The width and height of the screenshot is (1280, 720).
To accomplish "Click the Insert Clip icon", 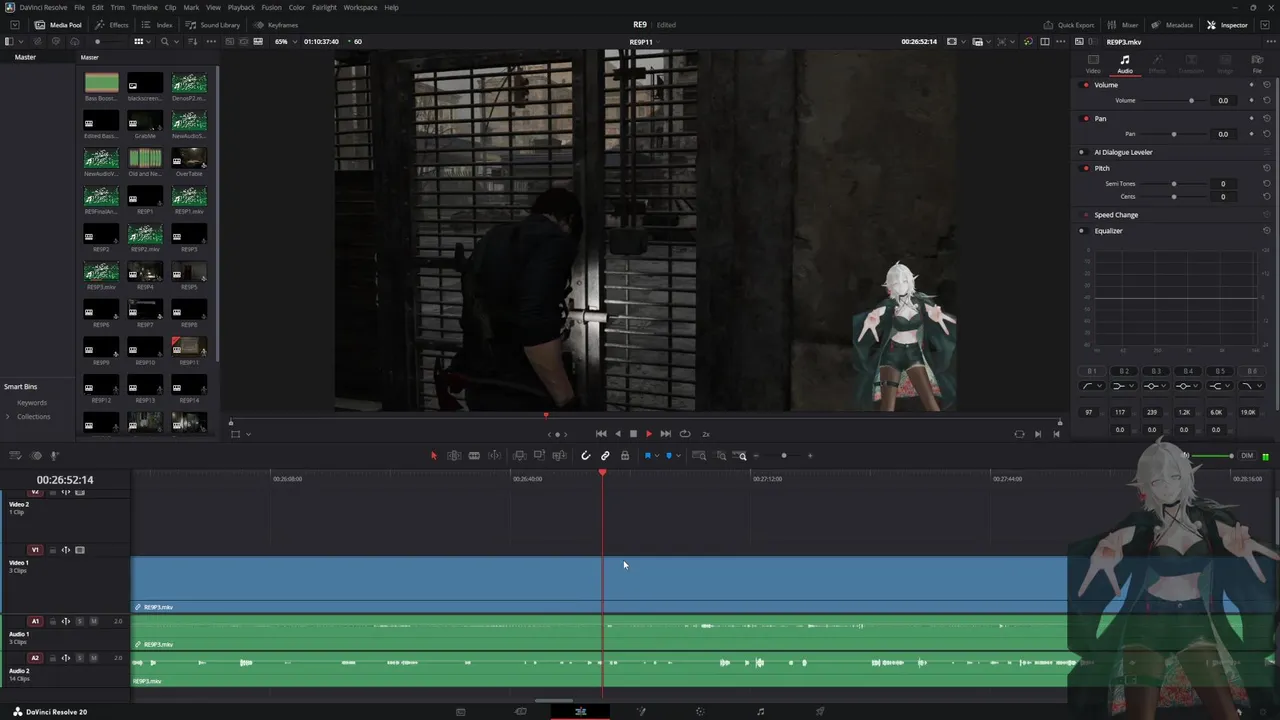I will (520, 456).
